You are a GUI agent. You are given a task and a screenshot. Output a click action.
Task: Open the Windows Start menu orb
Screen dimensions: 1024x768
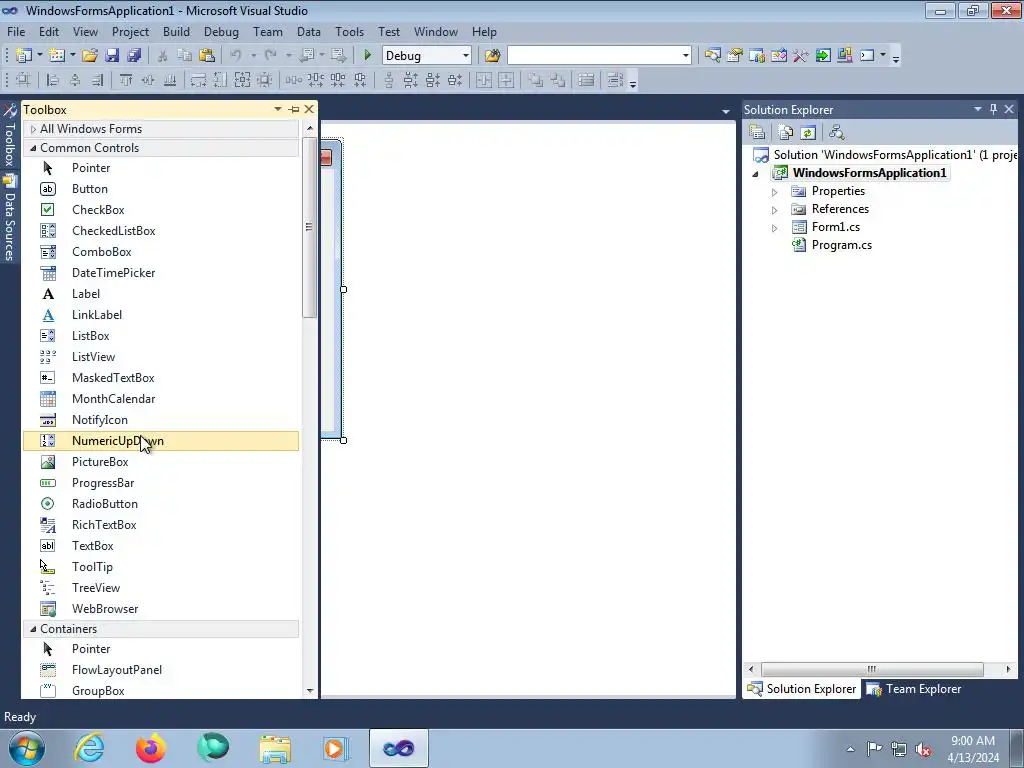(x=26, y=748)
